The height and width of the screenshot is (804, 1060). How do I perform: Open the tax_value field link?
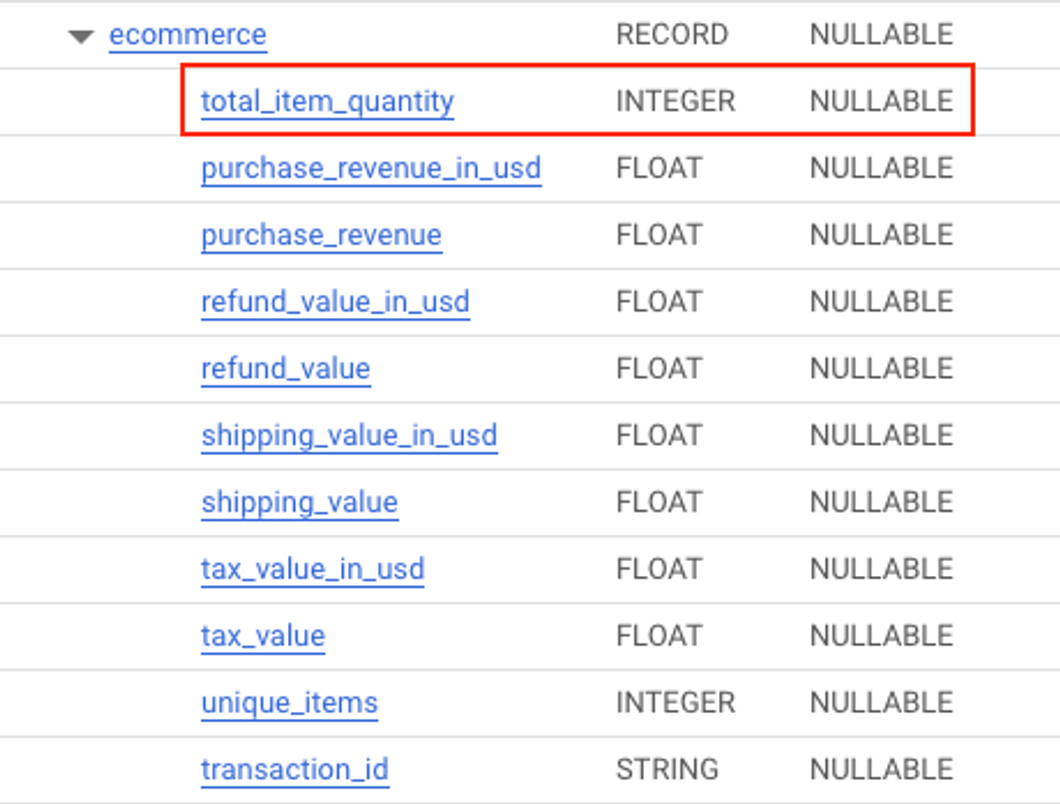[263, 636]
